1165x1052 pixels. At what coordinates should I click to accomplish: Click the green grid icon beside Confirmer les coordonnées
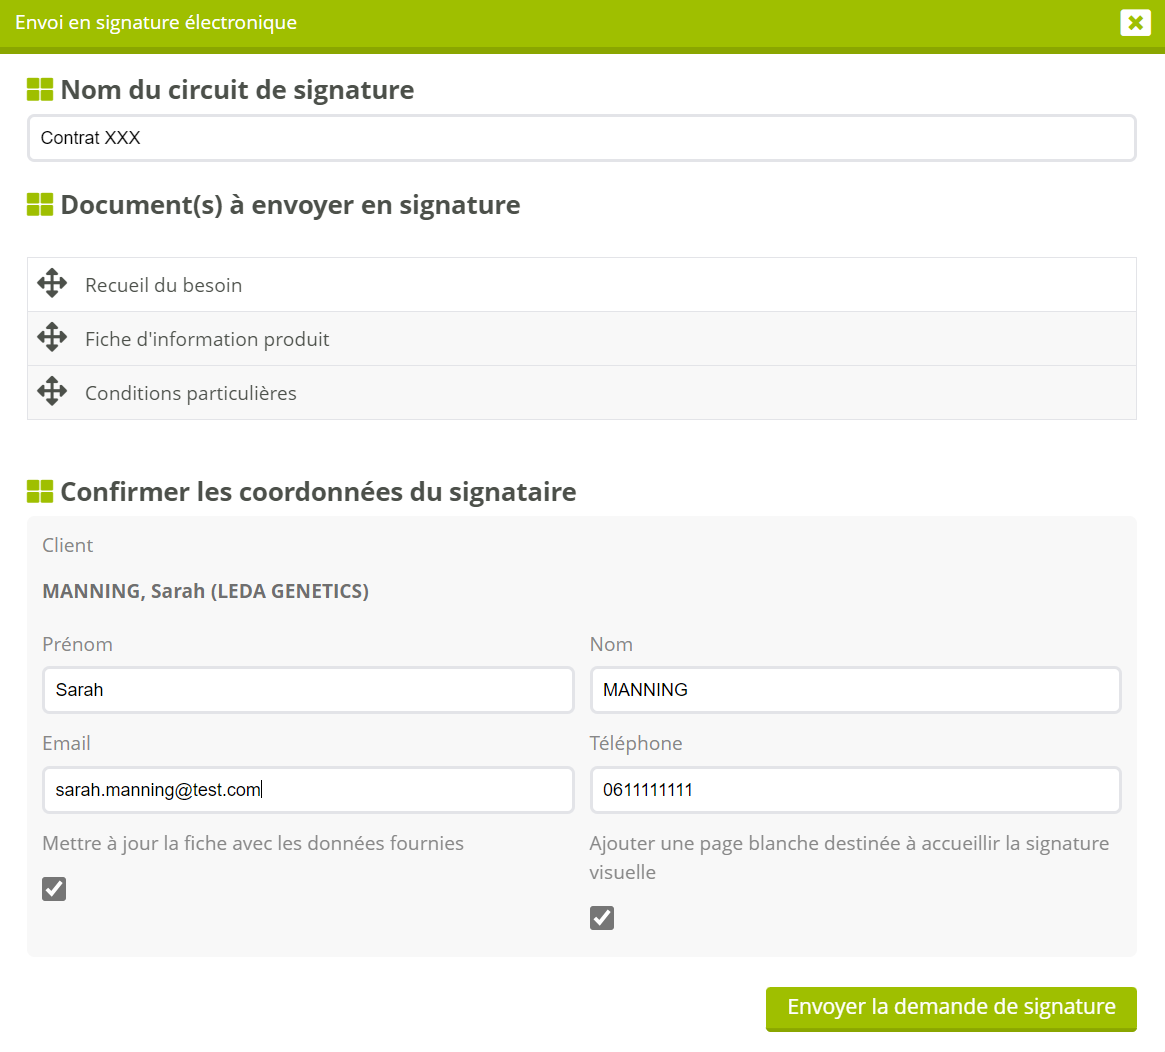tap(40, 492)
